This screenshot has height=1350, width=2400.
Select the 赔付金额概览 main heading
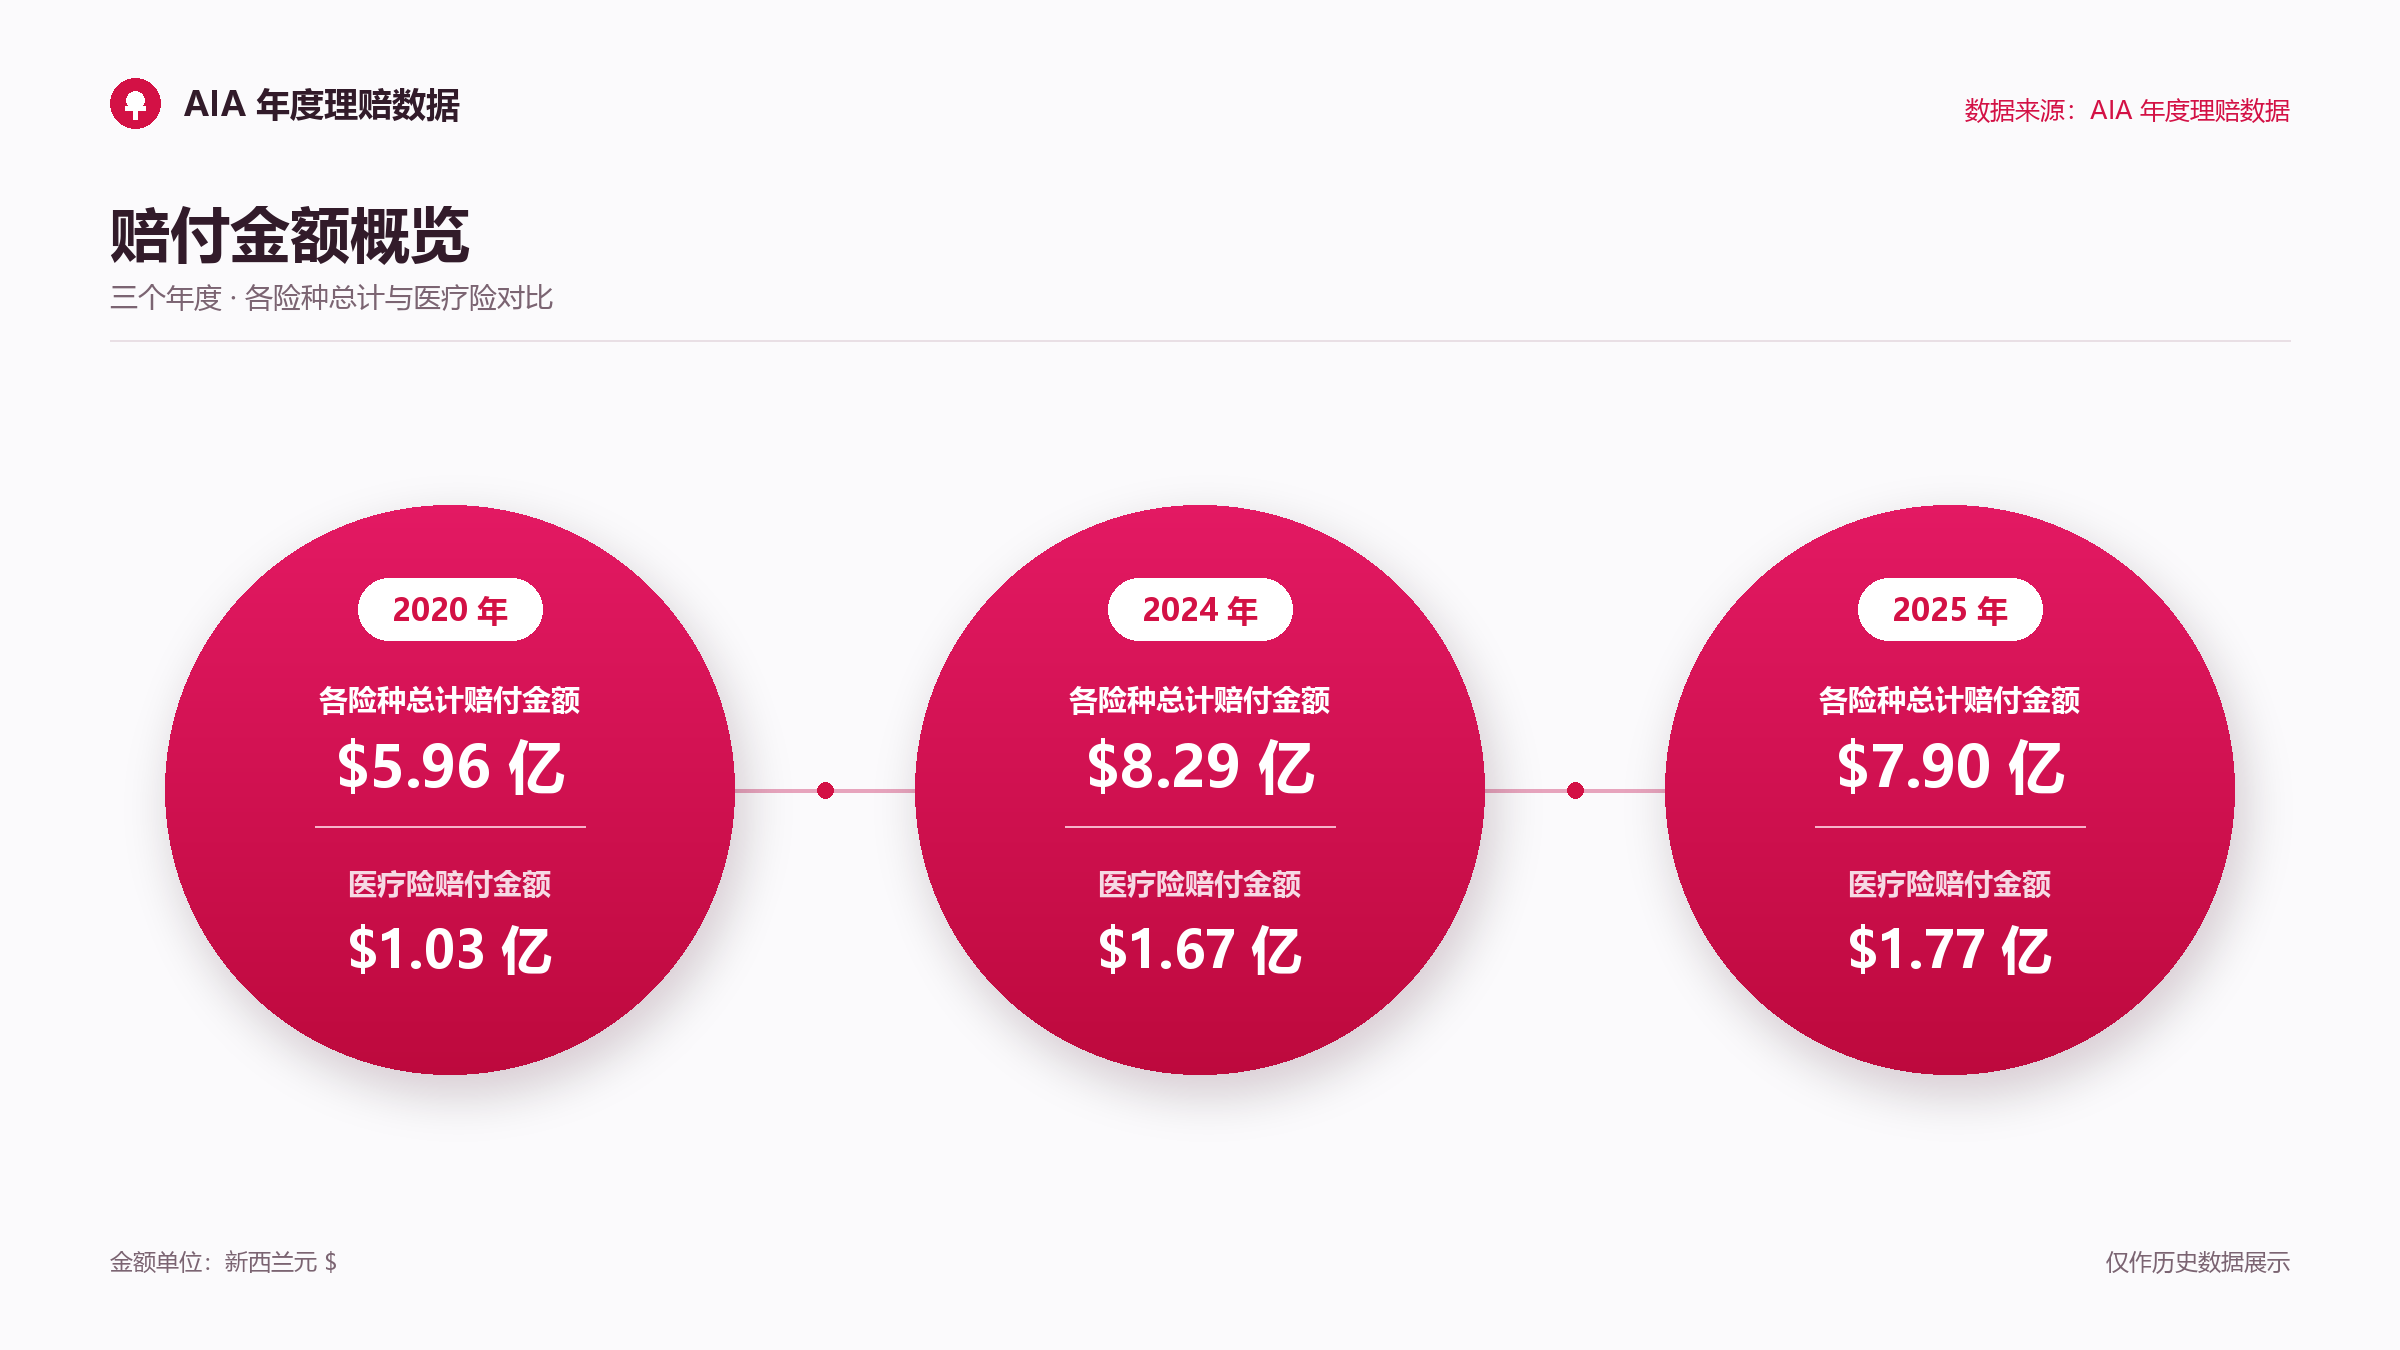pyautogui.click(x=289, y=236)
